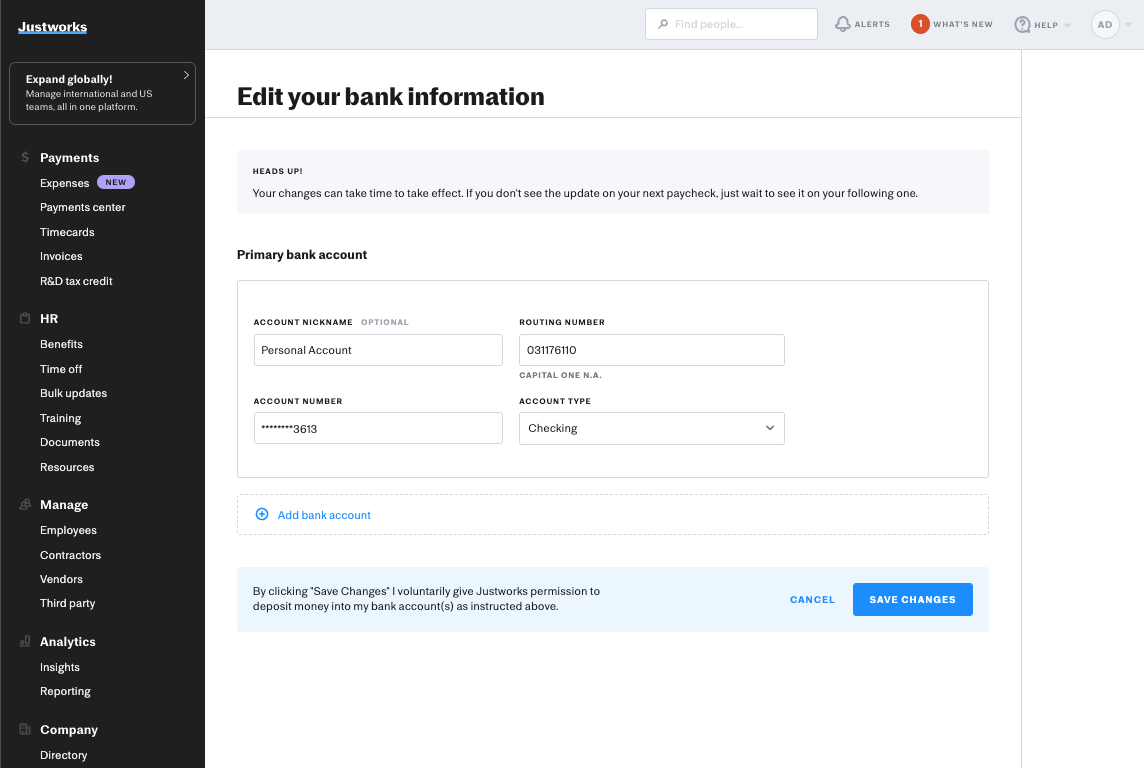Open the What's New notification badge
Viewport: 1144px width, 768px height.
[x=920, y=24]
